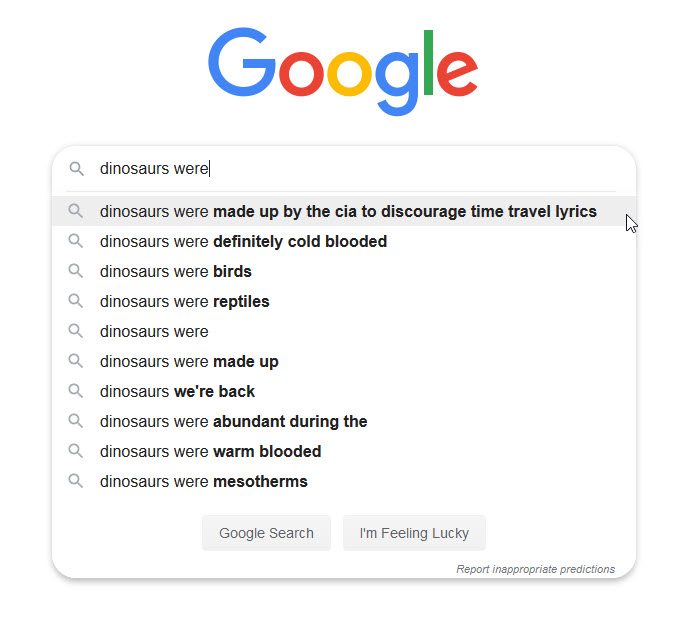692x620 pixels.
Task: Click magnifier icon beside 'definitely cold blooded' suggestion
Action: (76, 241)
